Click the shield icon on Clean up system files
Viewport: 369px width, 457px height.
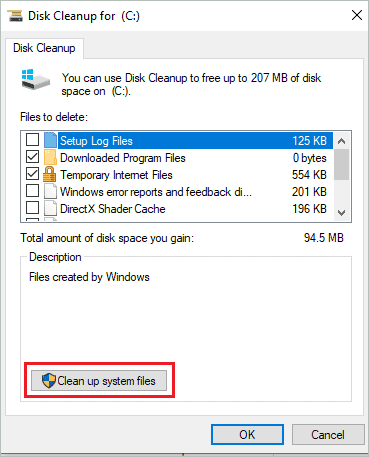(49, 380)
